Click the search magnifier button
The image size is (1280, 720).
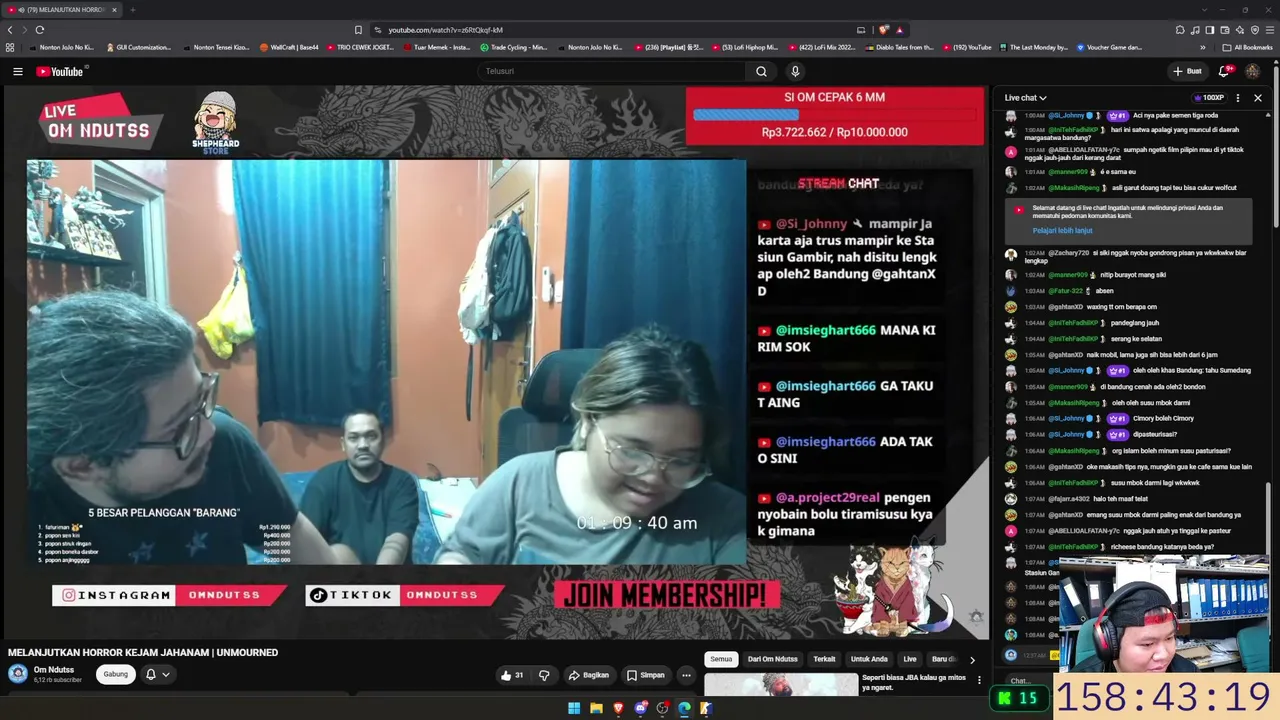(x=761, y=71)
